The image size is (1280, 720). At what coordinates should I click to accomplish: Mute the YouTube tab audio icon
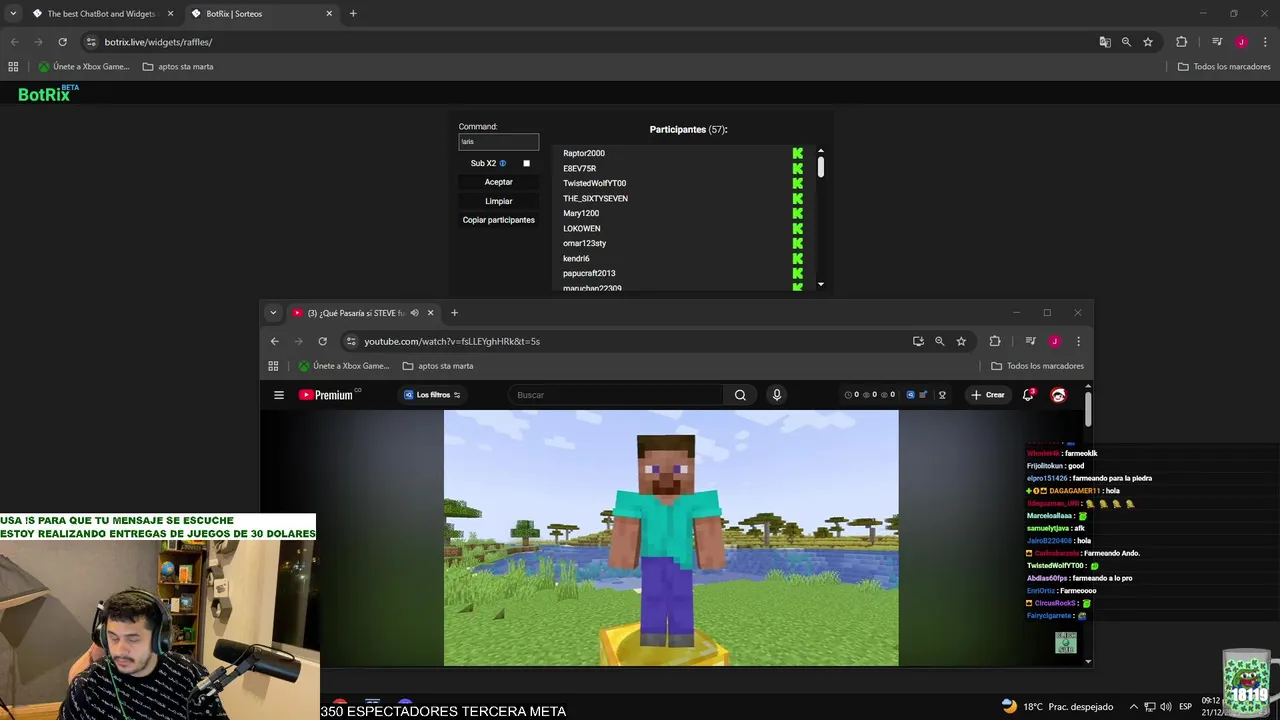pos(414,313)
